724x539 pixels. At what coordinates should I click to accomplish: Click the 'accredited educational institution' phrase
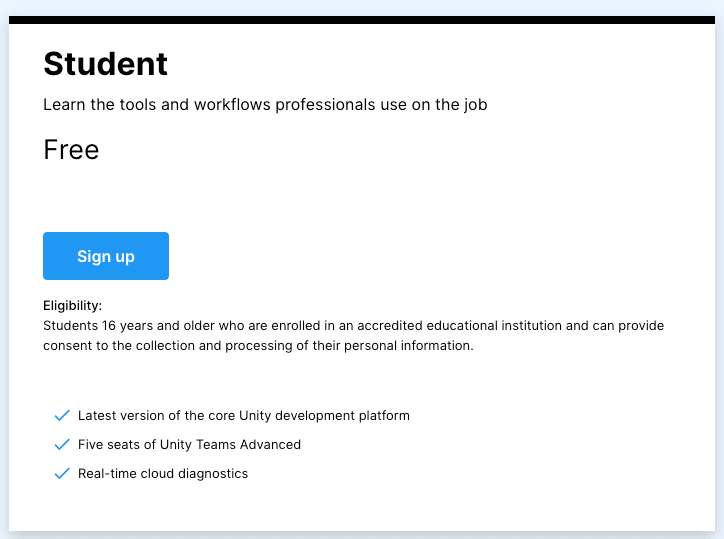point(459,326)
